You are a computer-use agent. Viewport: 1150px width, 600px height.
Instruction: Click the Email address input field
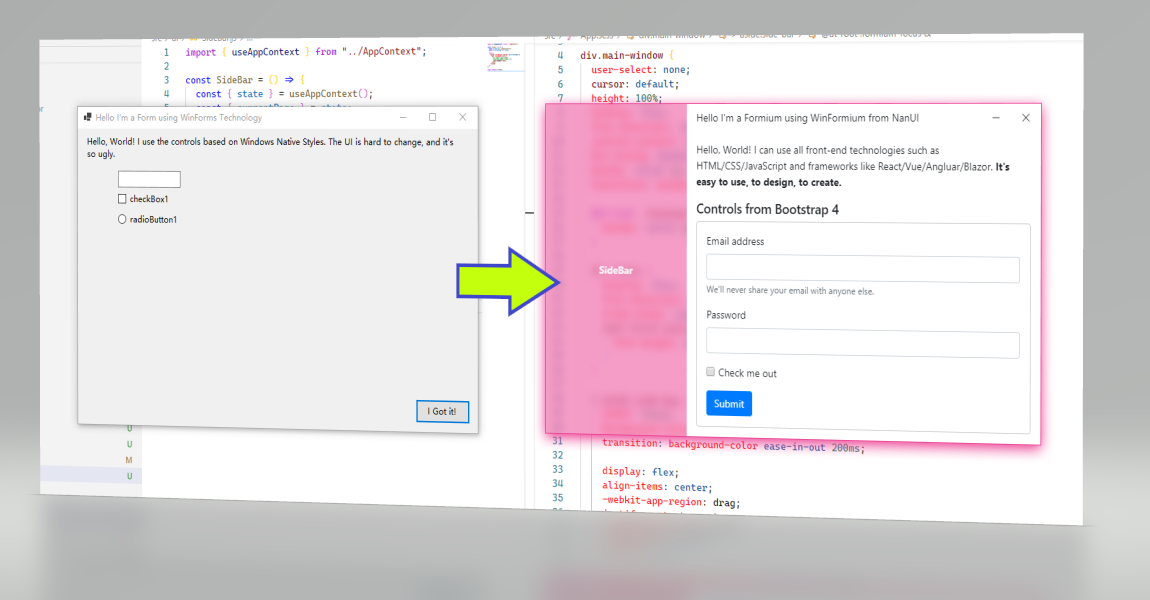(862, 269)
